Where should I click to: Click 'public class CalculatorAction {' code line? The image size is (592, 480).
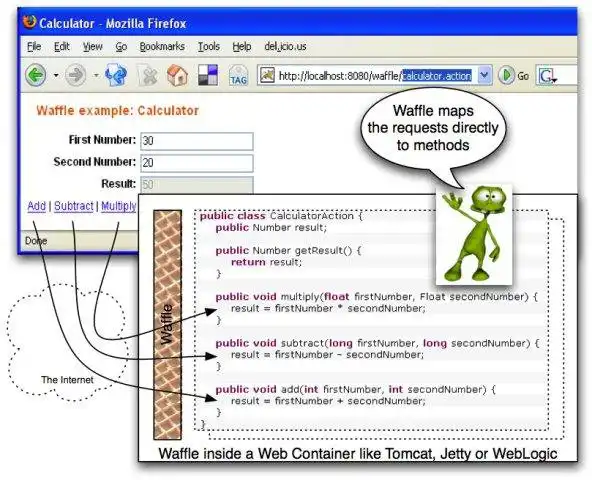point(281,216)
